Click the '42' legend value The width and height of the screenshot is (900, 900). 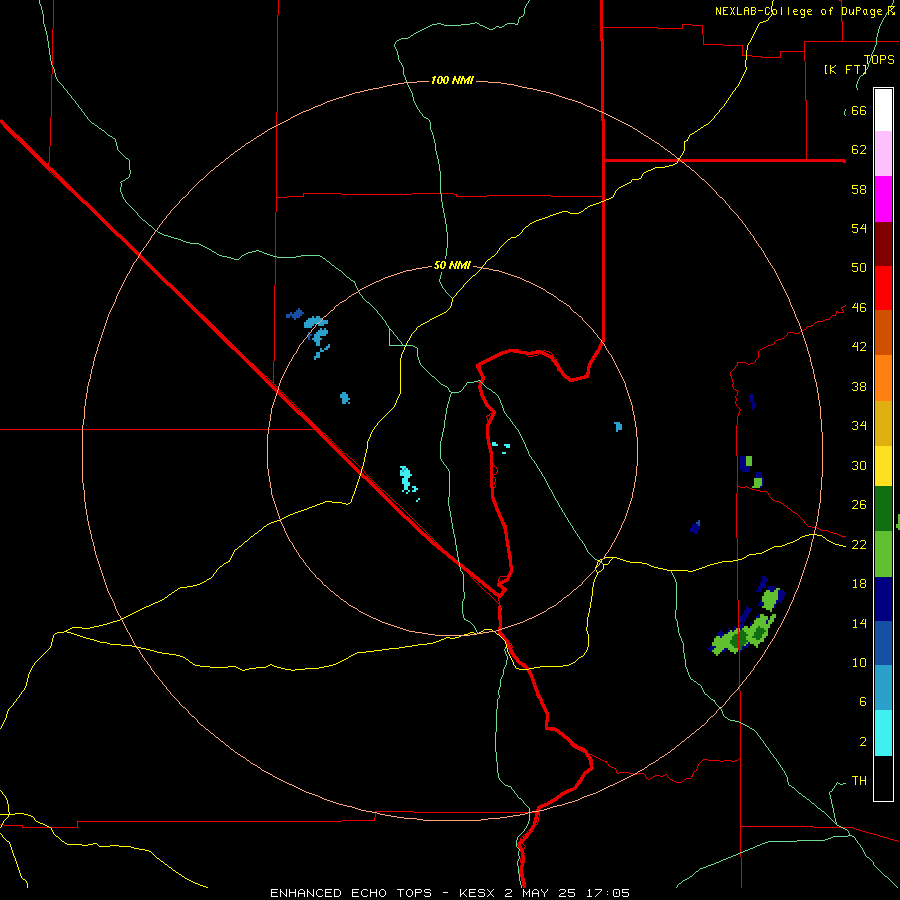tap(859, 346)
